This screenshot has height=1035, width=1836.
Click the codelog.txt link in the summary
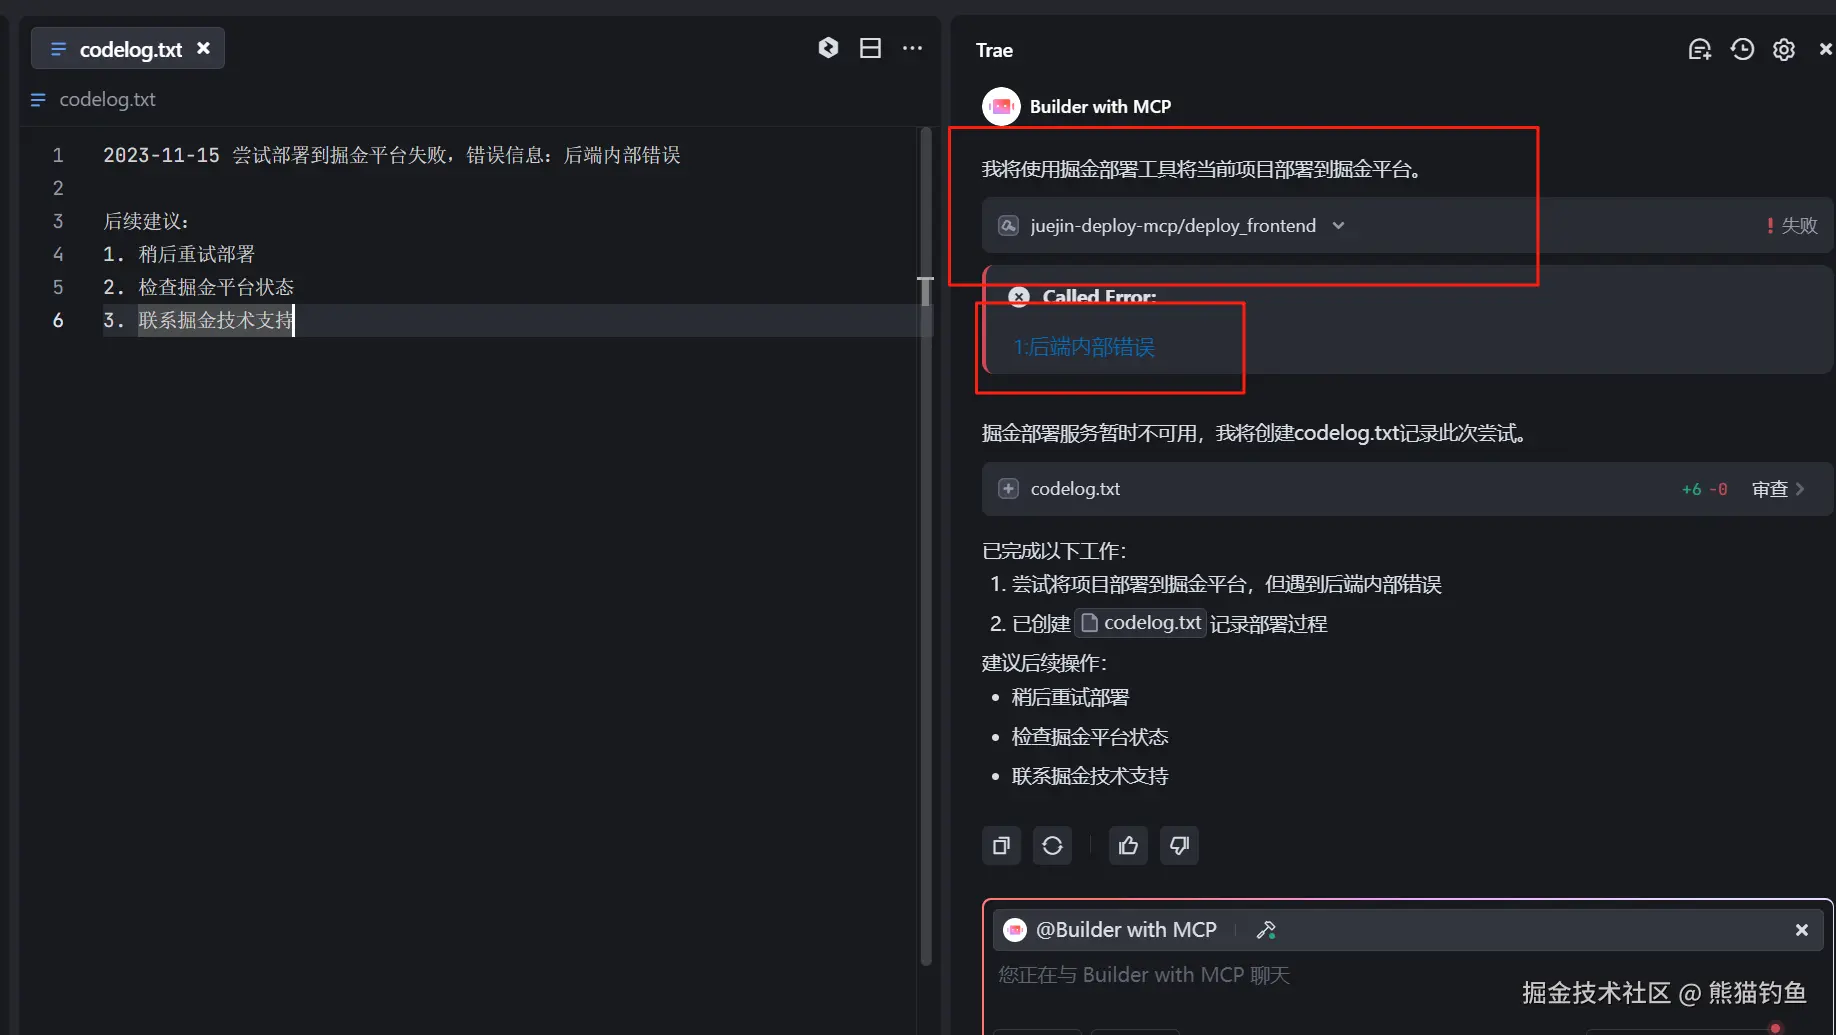(x=1152, y=622)
